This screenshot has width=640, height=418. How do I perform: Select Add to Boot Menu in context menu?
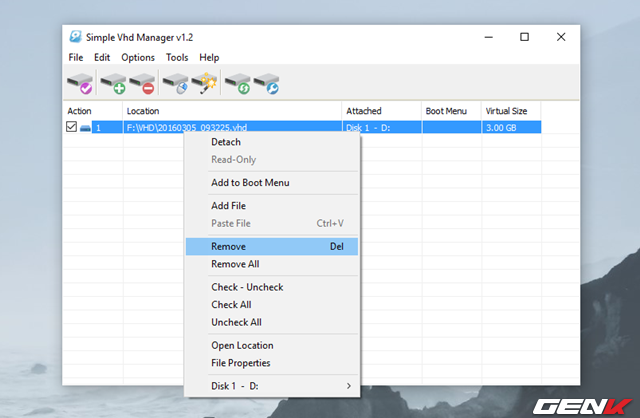[272, 183]
